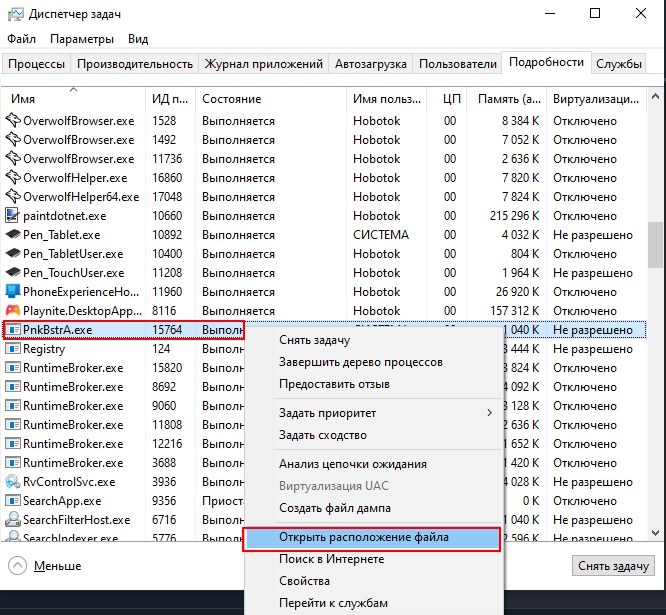
Task: Click the process list scrollbar thumb
Action: coord(655,245)
